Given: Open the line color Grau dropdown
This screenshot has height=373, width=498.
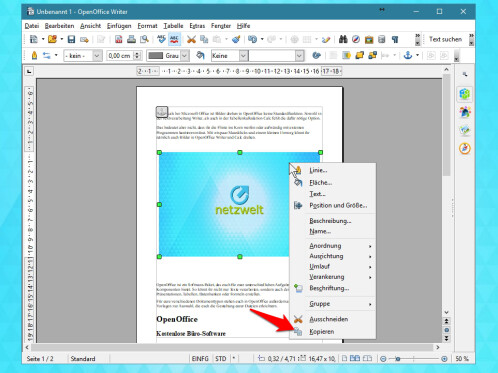Looking at the screenshot, I should 185,56.
